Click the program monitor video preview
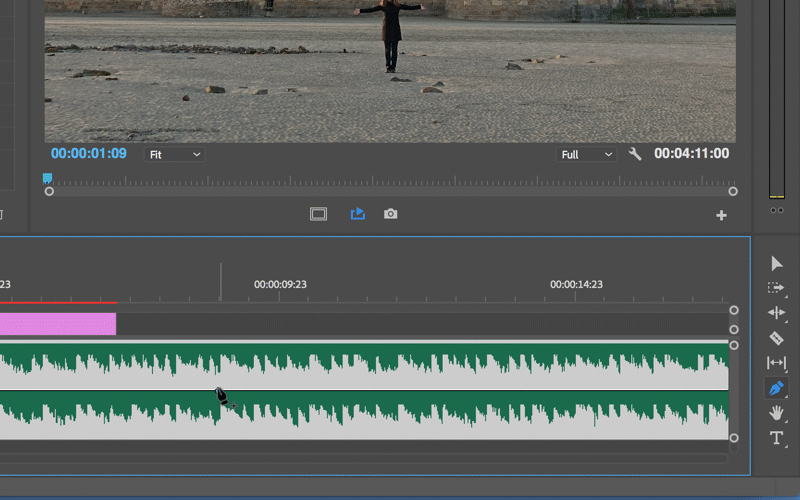Screen dimensions: 800x500 390,71
